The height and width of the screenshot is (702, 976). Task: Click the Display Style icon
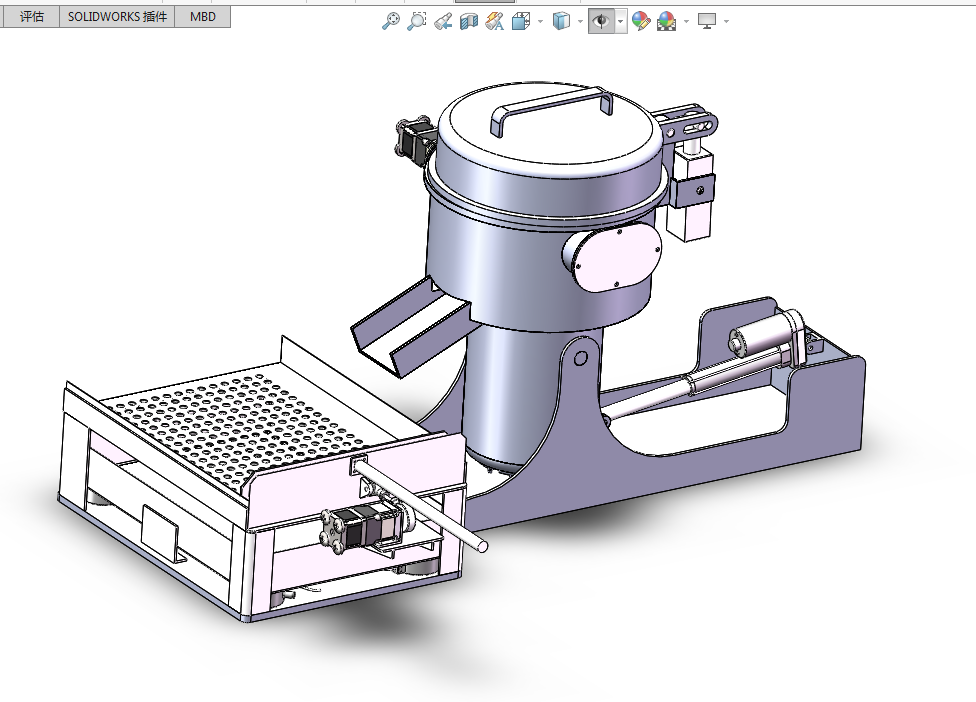pos(561,21)
